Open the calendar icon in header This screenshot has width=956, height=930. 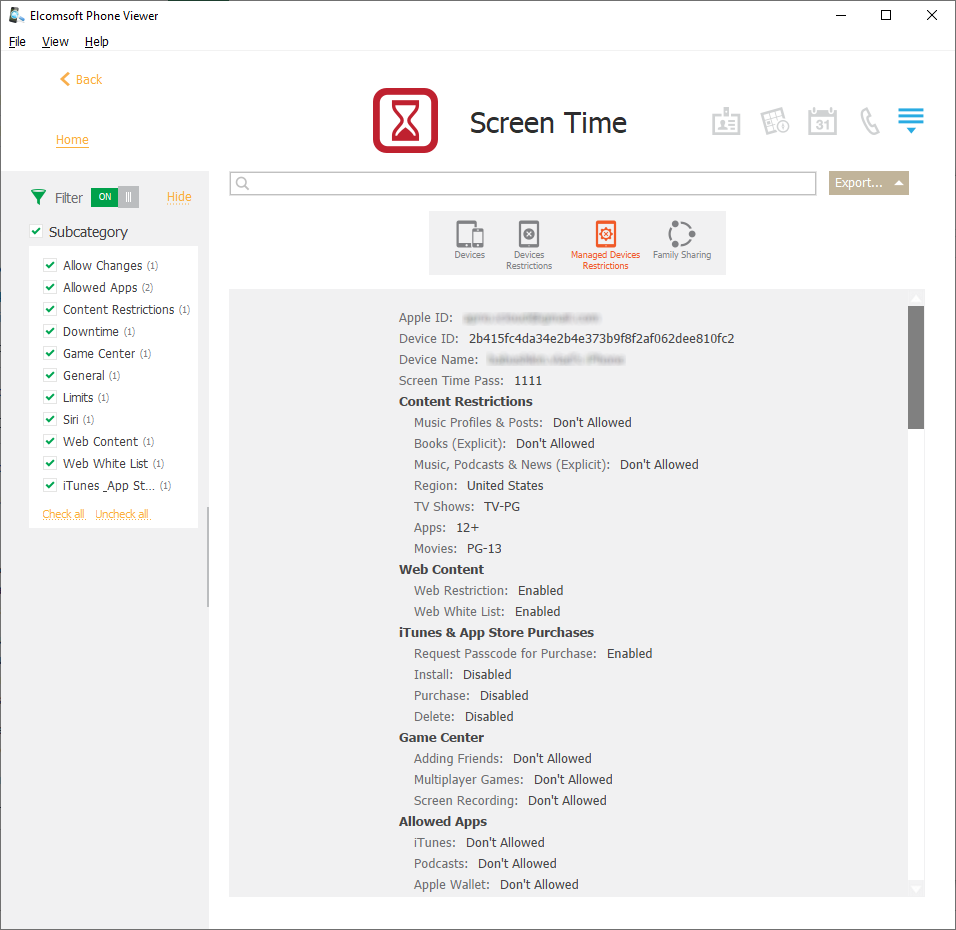[x=822, y=122]
